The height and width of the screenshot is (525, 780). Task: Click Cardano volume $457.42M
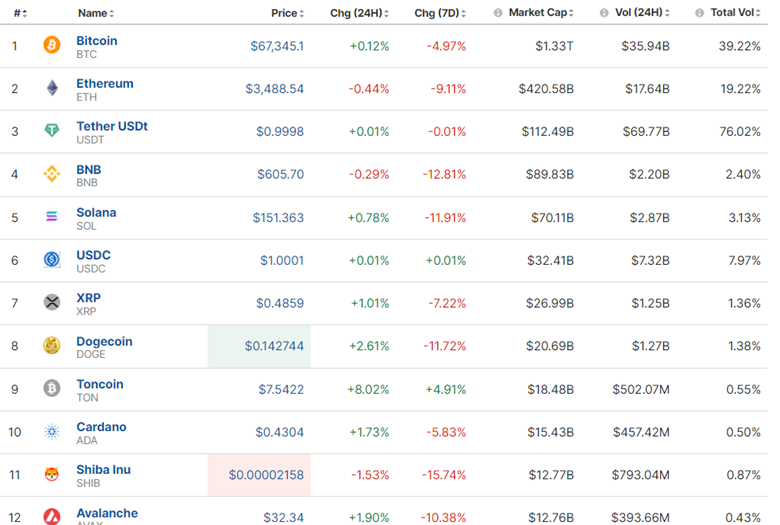[x=641, y=432]
